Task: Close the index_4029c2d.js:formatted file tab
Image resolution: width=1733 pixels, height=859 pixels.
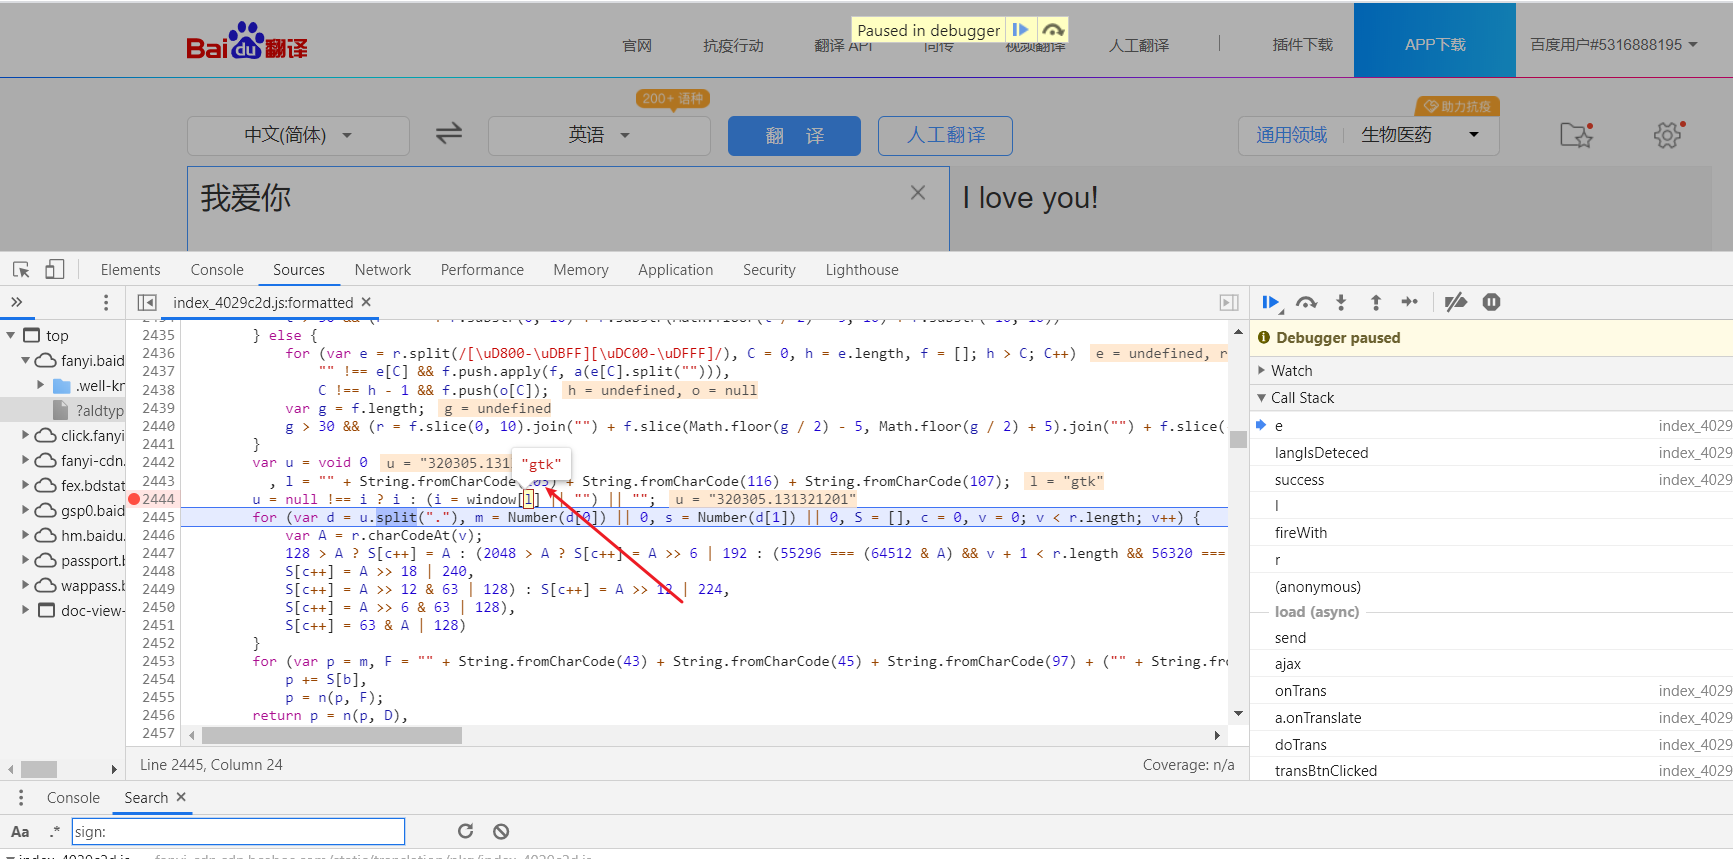Action: (366, 302)
